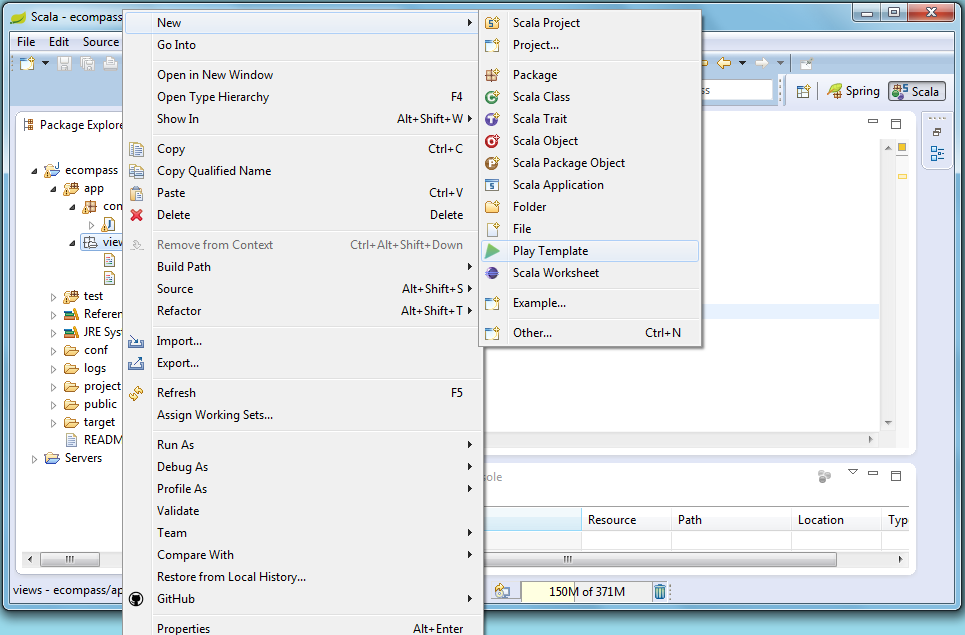Screen dimensions: 965x635
Task: Maximize the editor area
Action: [x=897, y=123]
